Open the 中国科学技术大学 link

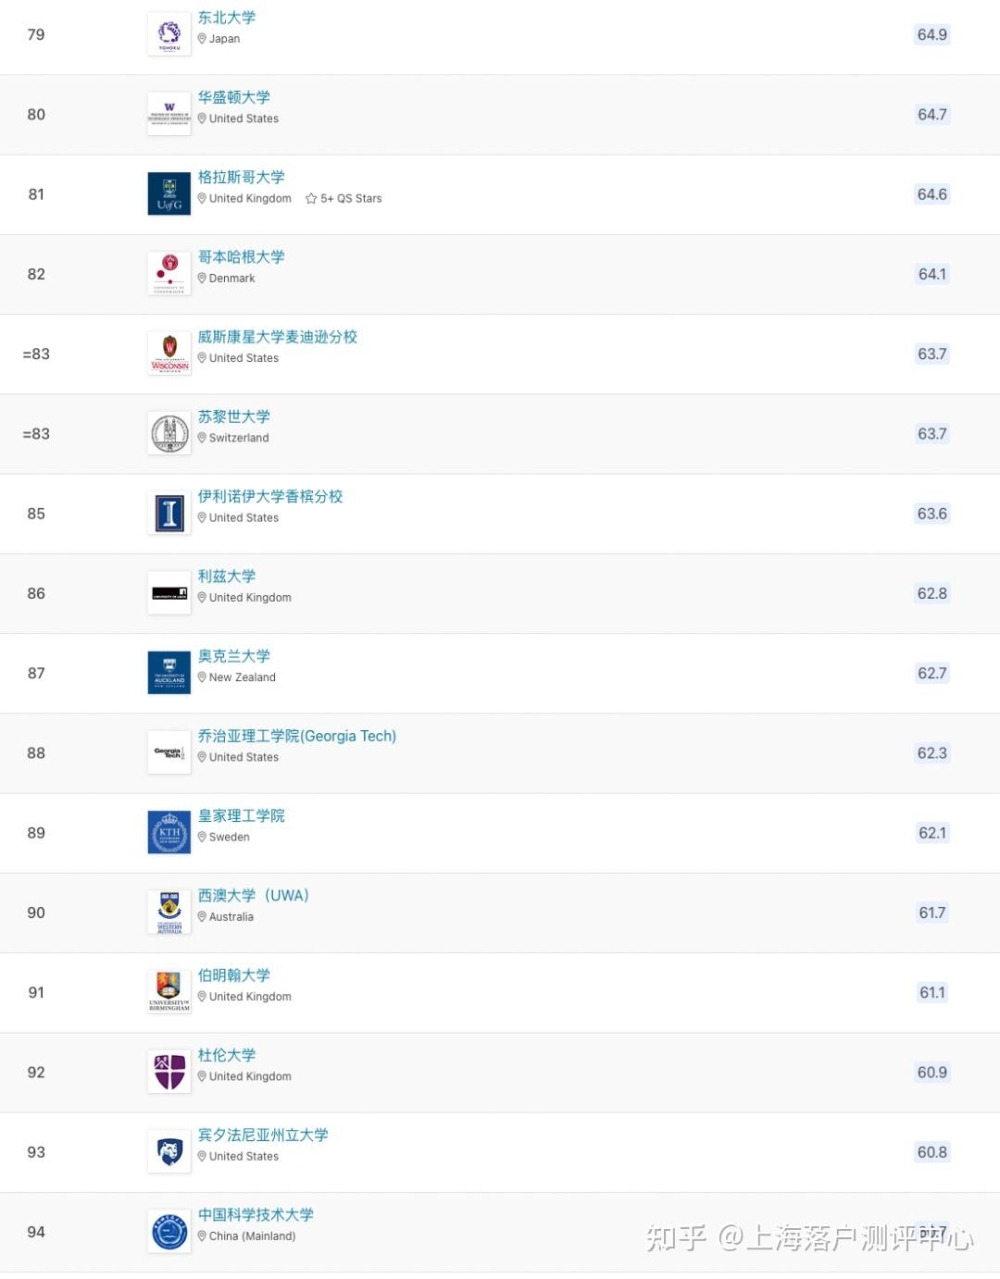[256, 1214]
